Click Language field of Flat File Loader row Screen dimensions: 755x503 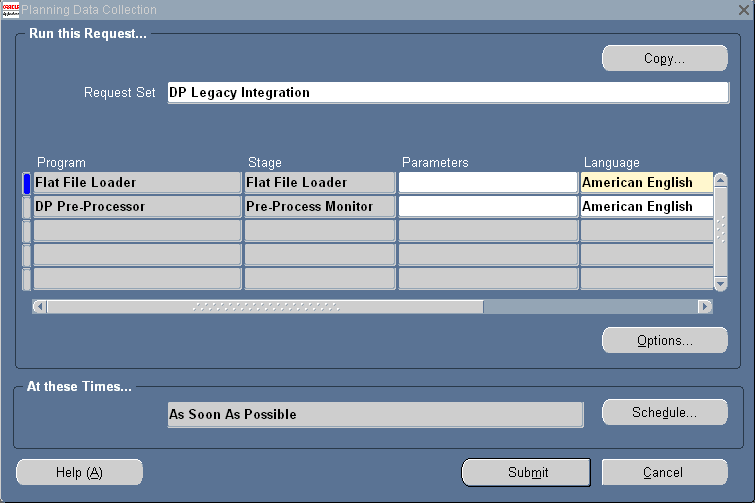(647, 182)
